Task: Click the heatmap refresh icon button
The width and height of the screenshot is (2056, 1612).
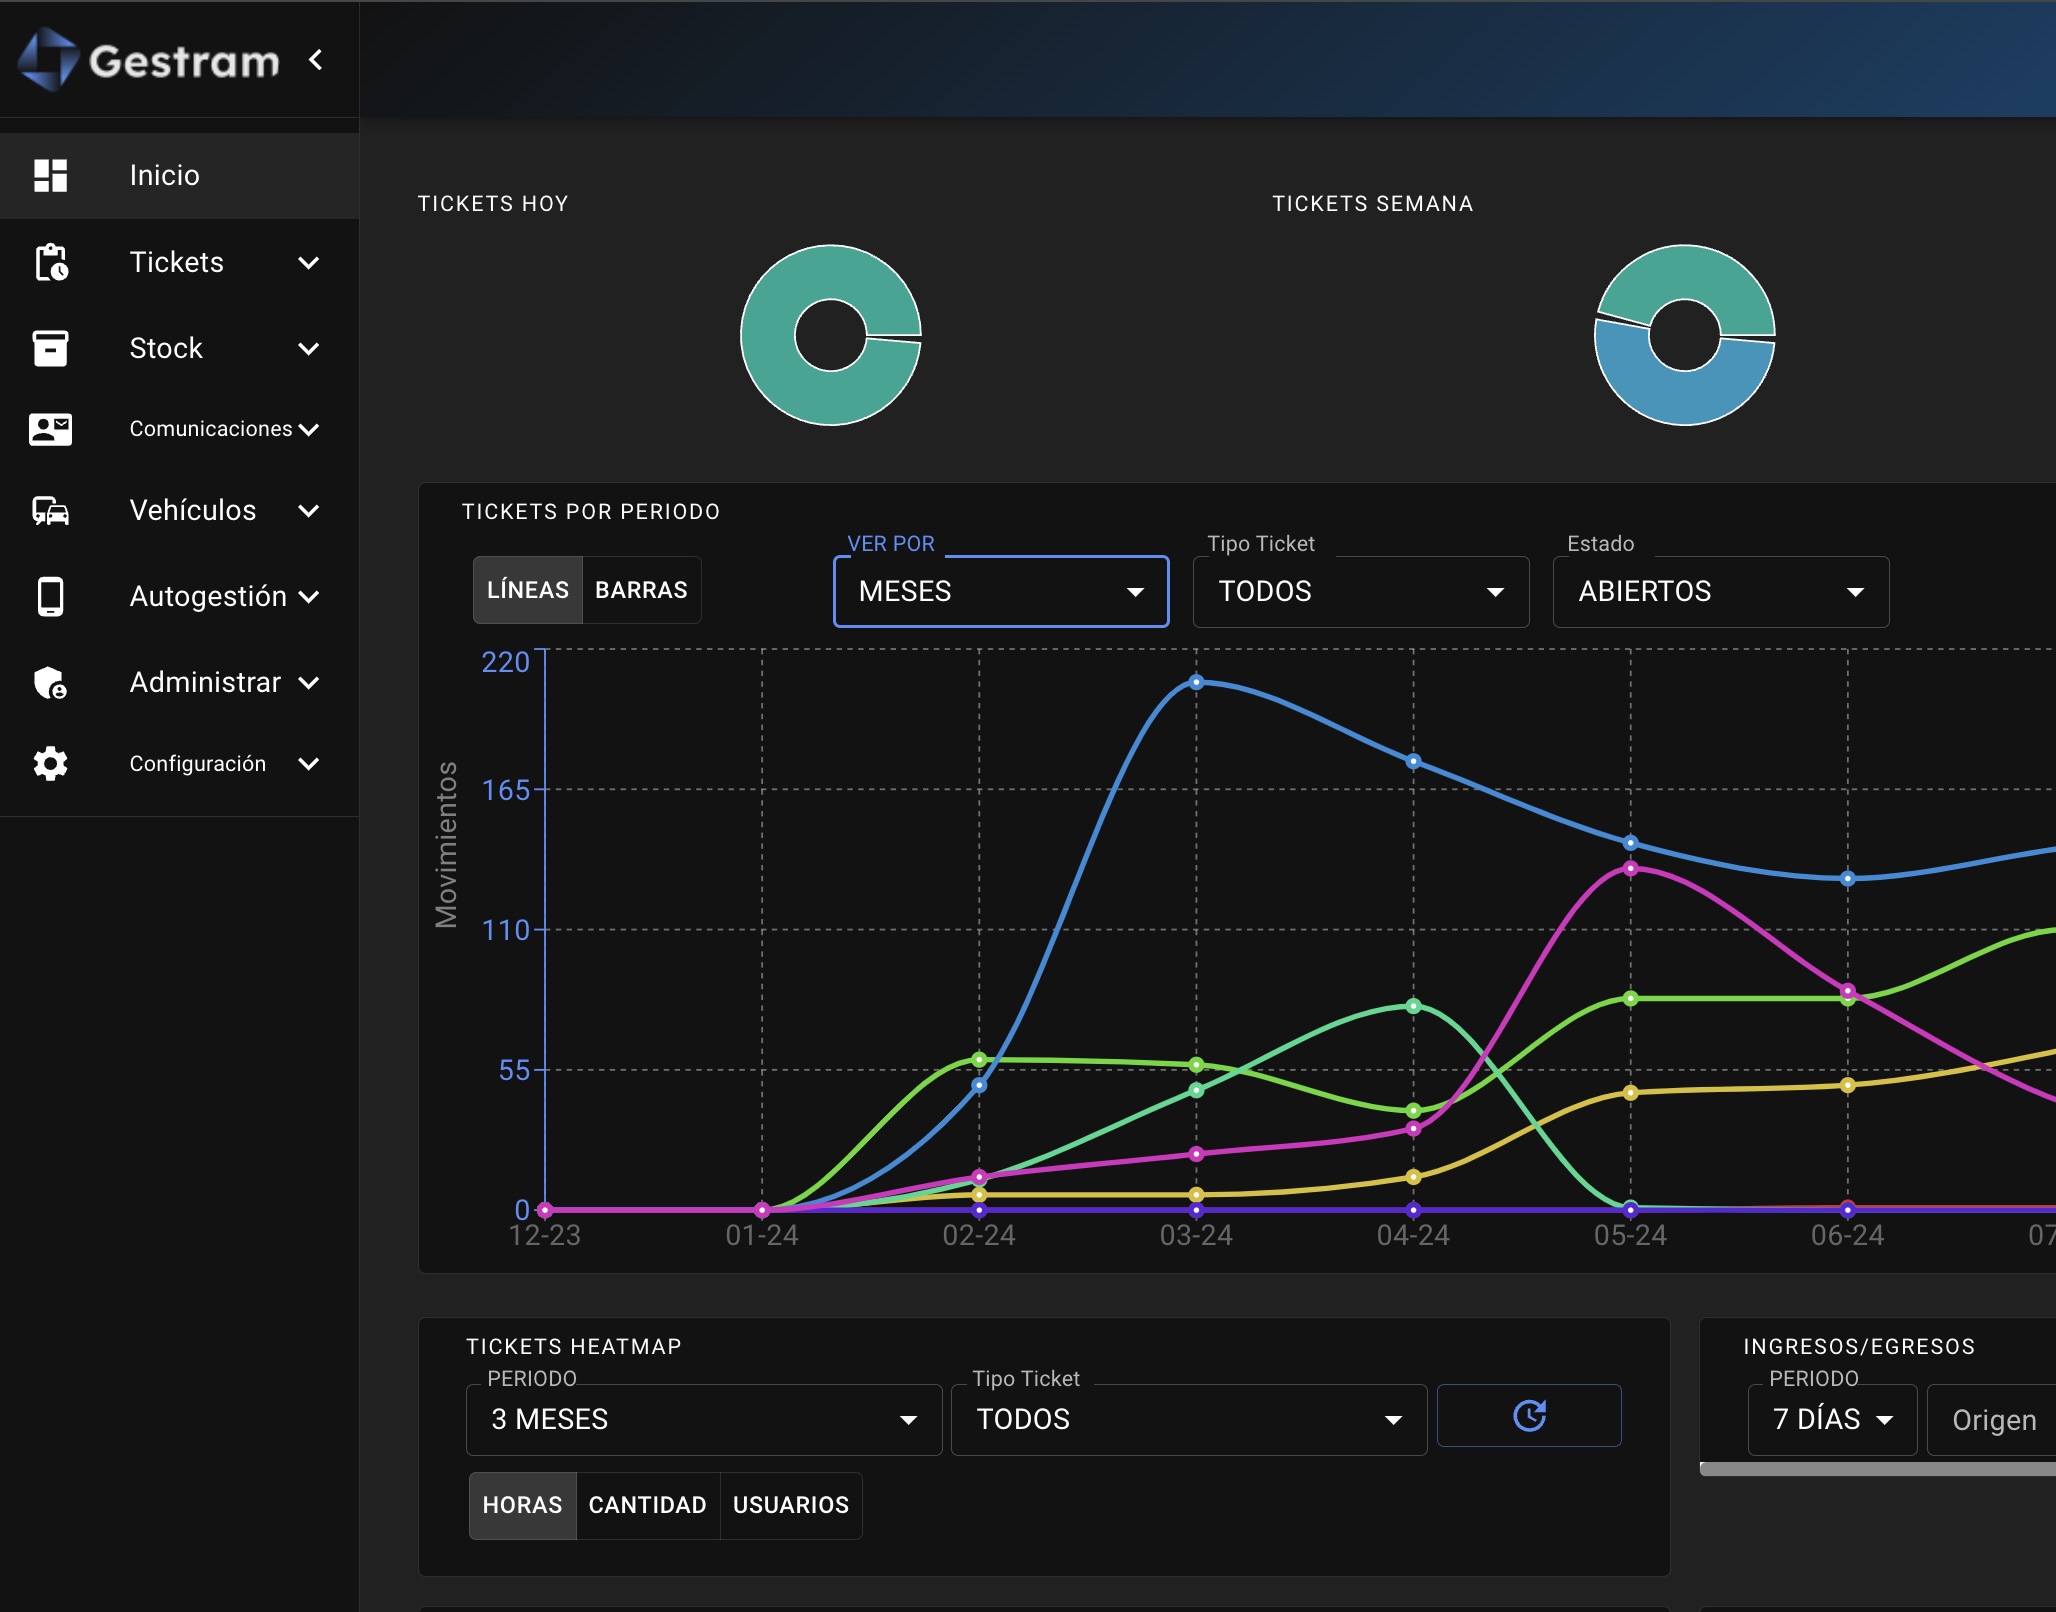Action: 1528,1416
